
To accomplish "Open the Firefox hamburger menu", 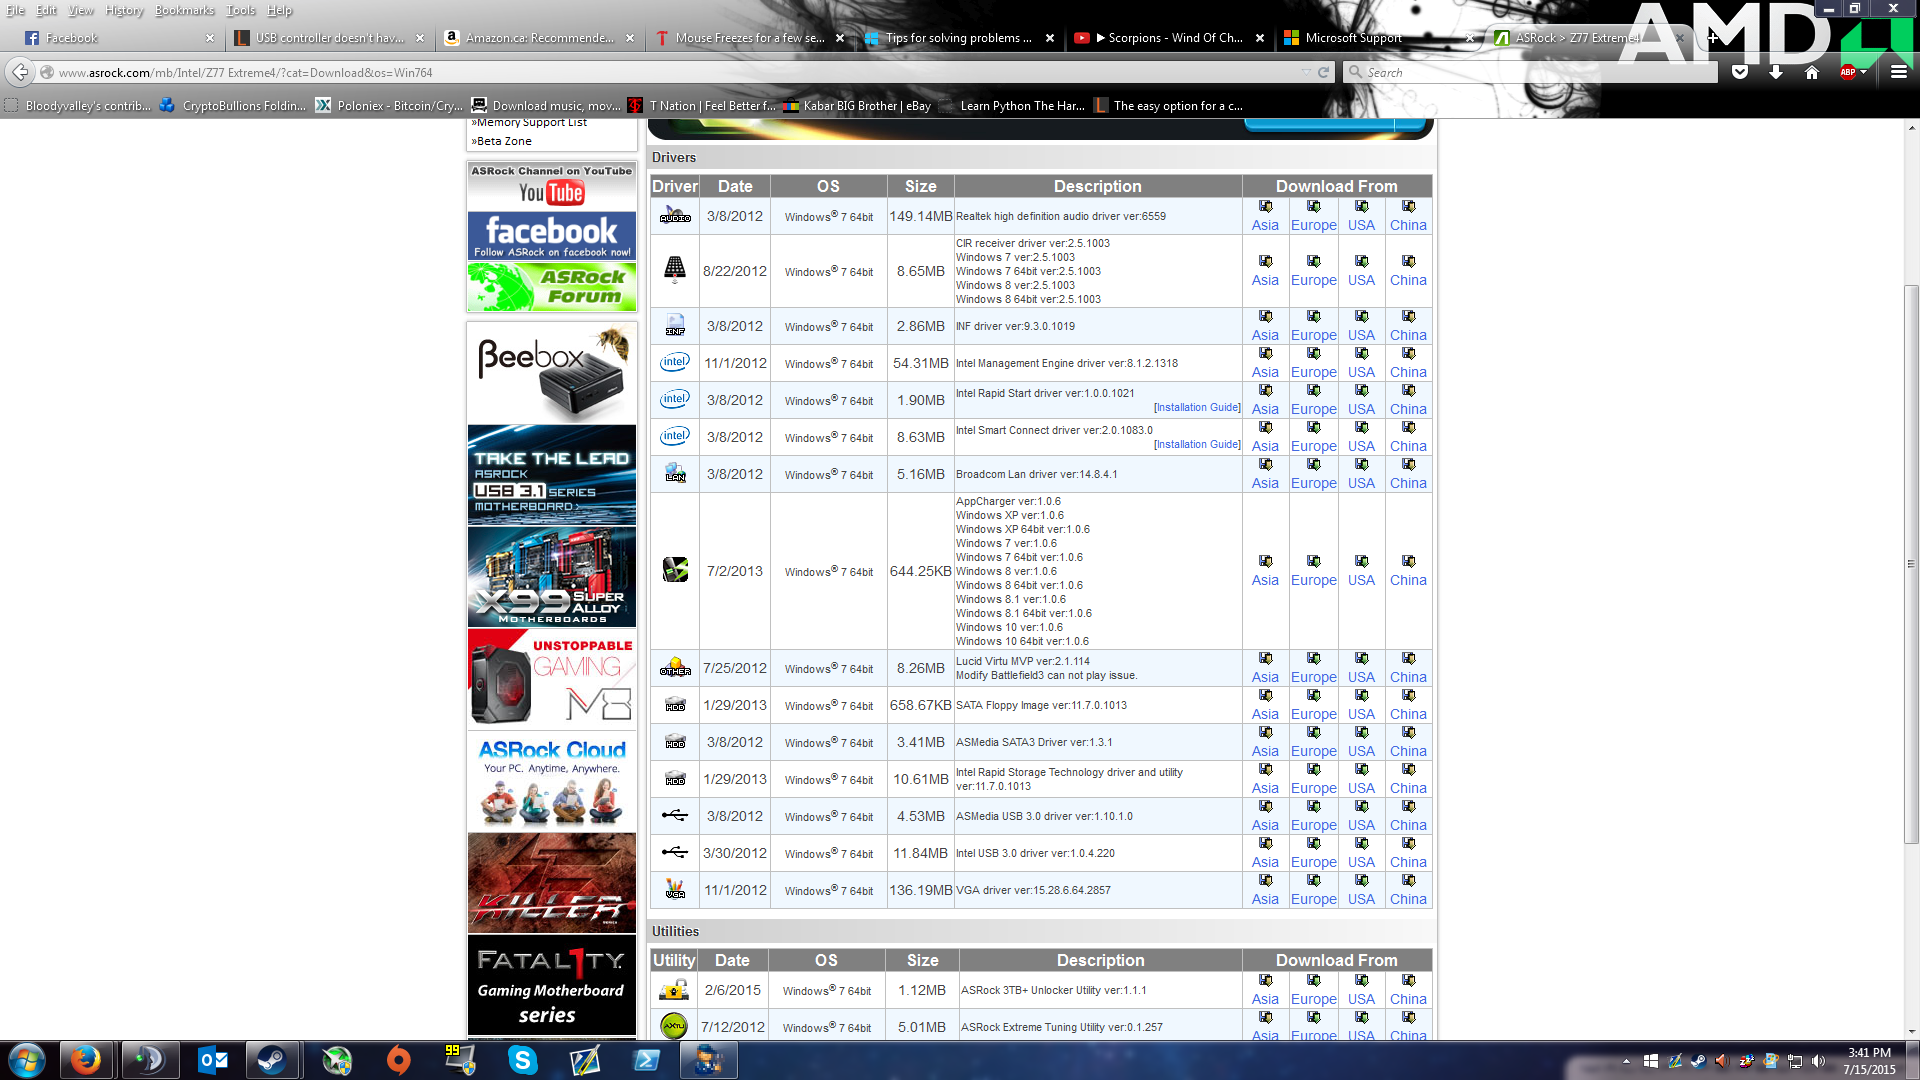I will [1899, 72].
